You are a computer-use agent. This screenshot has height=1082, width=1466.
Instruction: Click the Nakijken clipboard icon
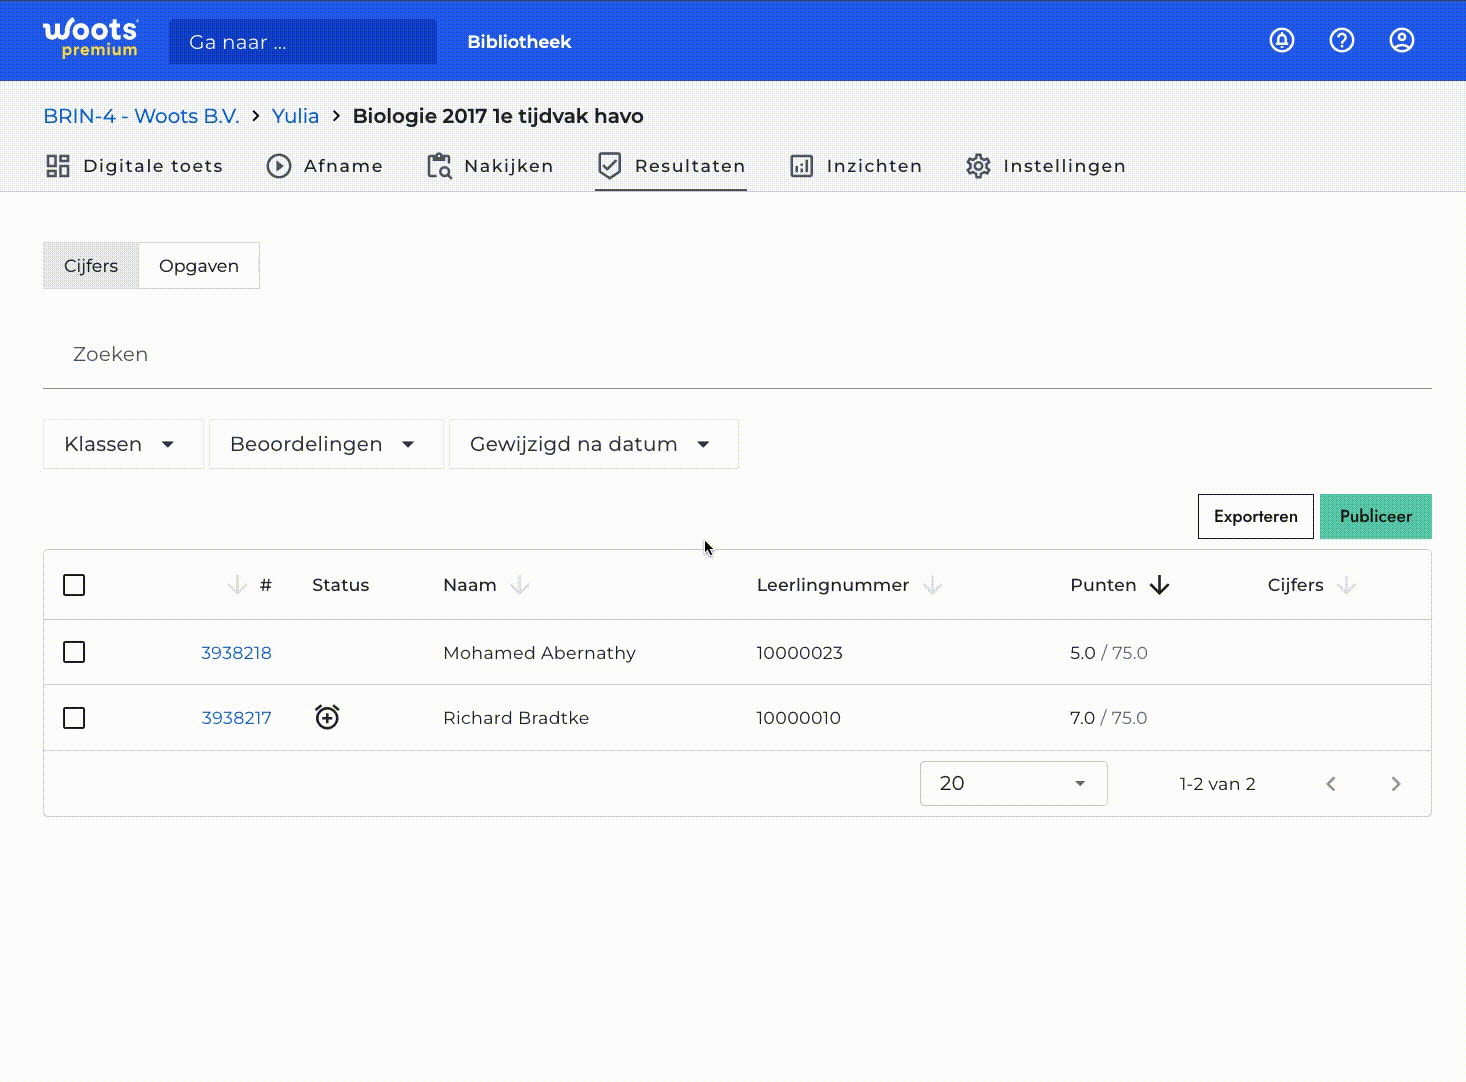click(x=439, y=166)
